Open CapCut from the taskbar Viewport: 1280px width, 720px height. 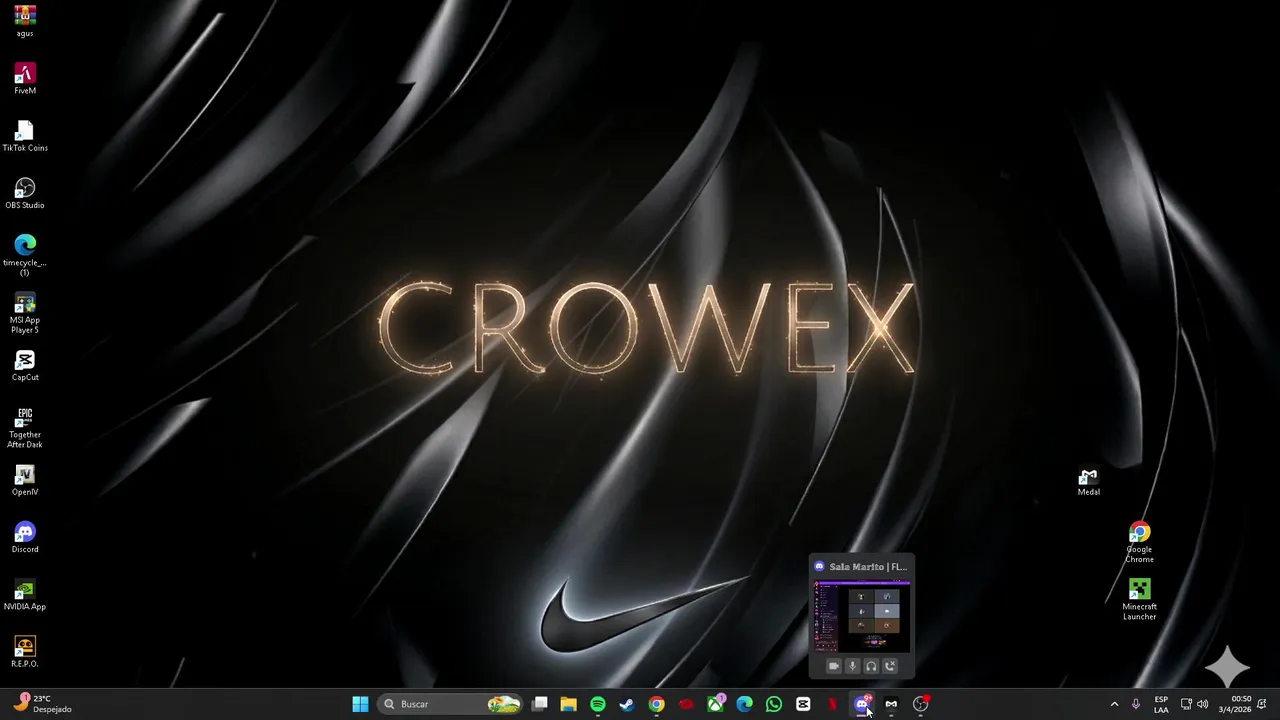[x=803, y=704]
